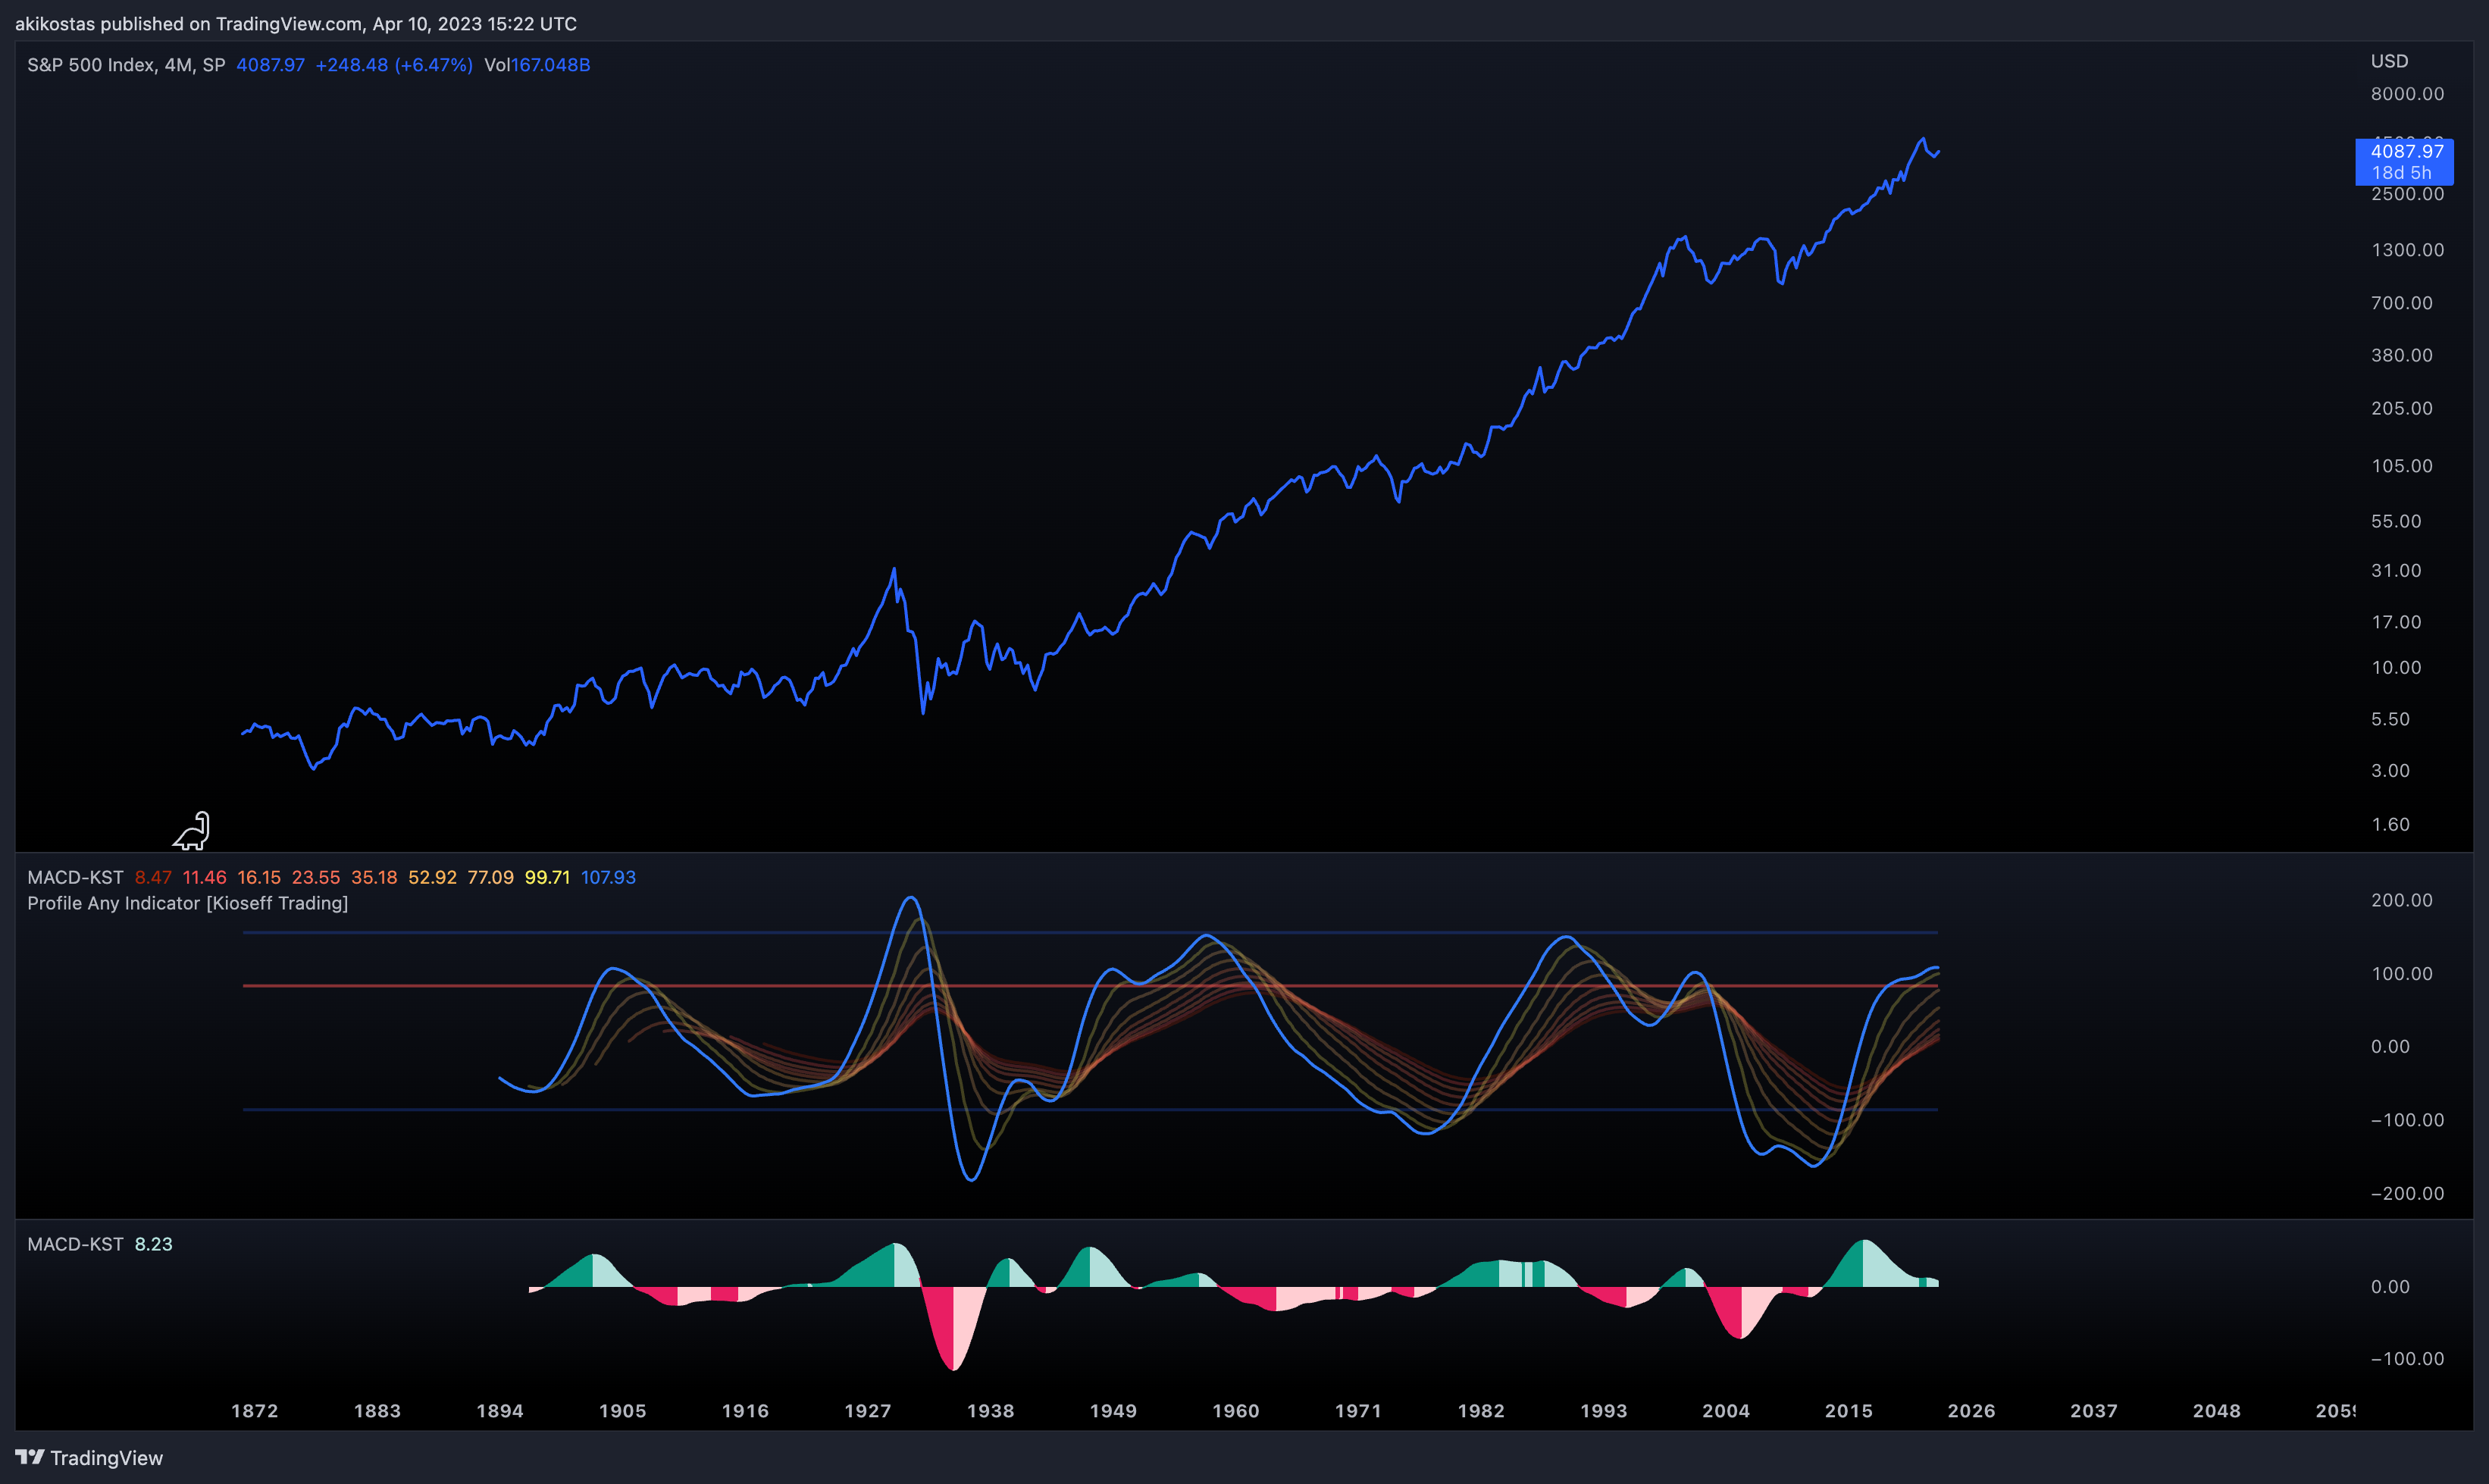Click the blue current price label 4087.97

pyautogui.click(x=2404, y=161)
